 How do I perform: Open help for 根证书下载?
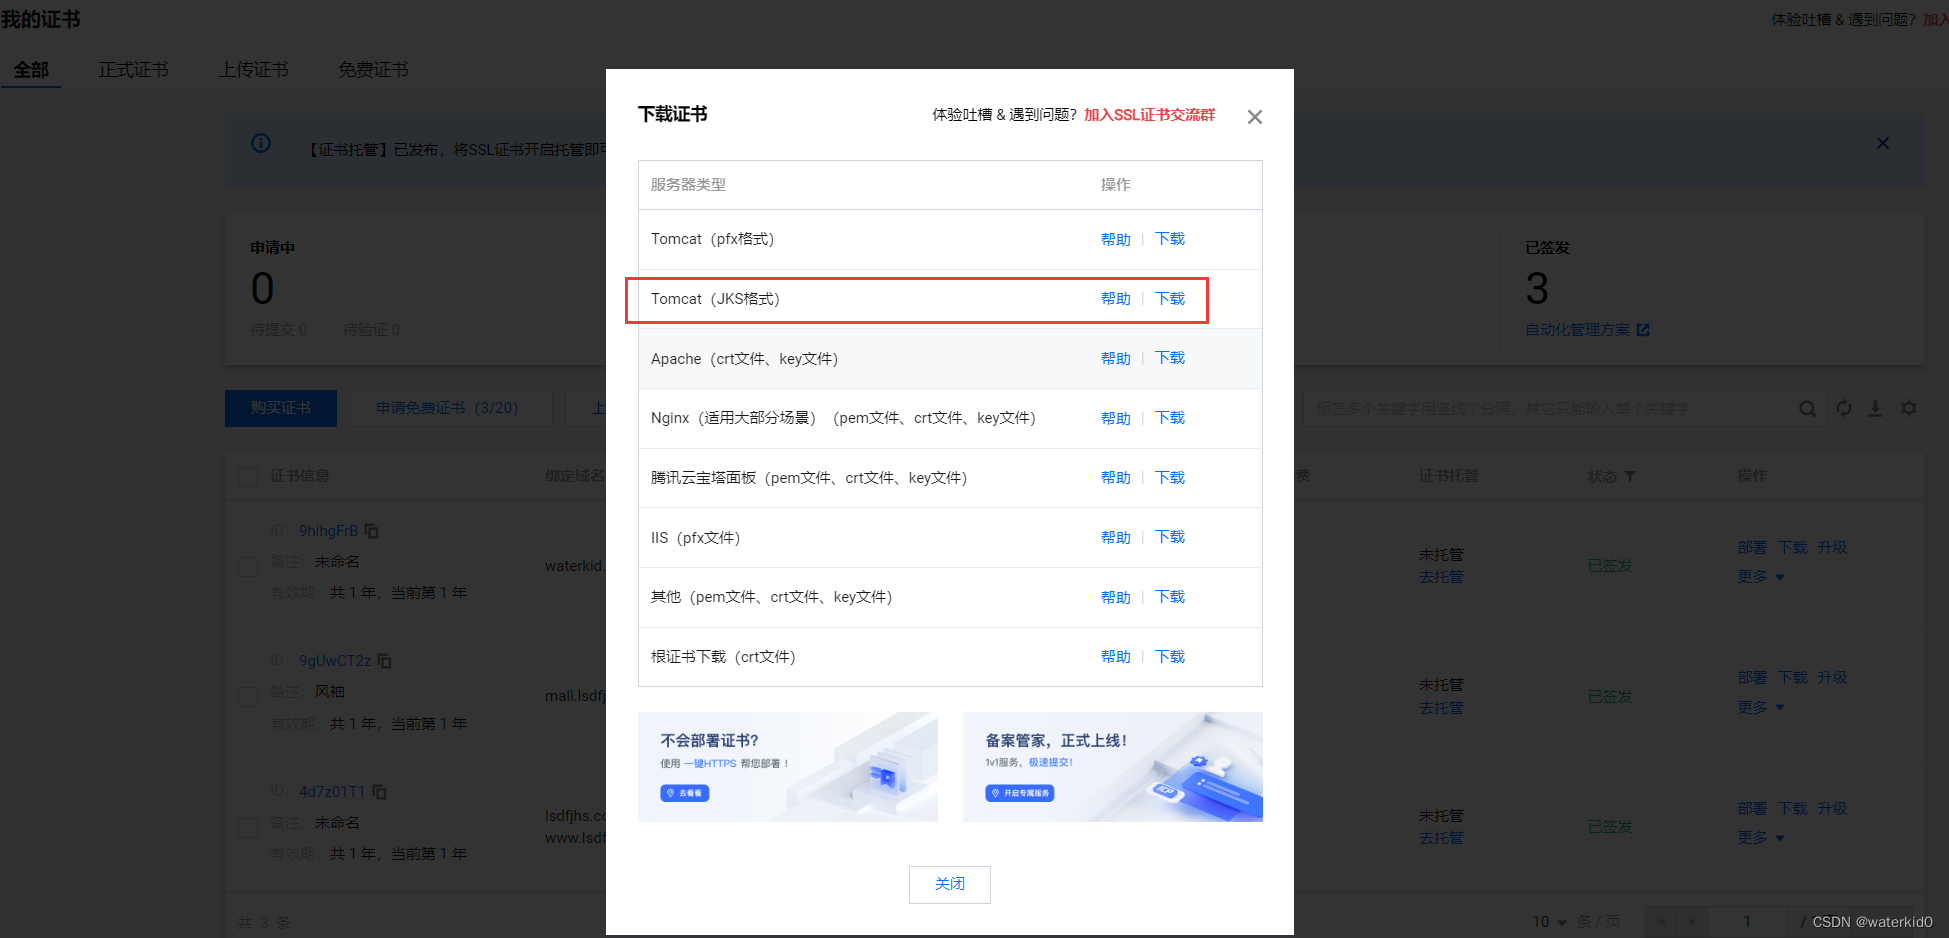click(x=1116, y=657)
